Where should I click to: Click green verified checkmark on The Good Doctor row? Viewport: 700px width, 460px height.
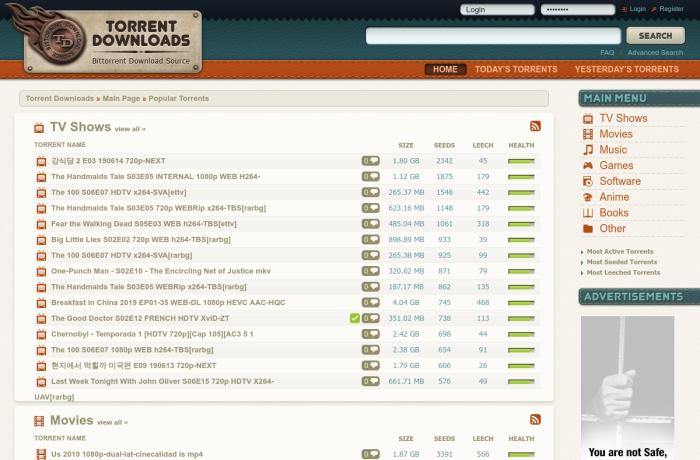(355, 318)
